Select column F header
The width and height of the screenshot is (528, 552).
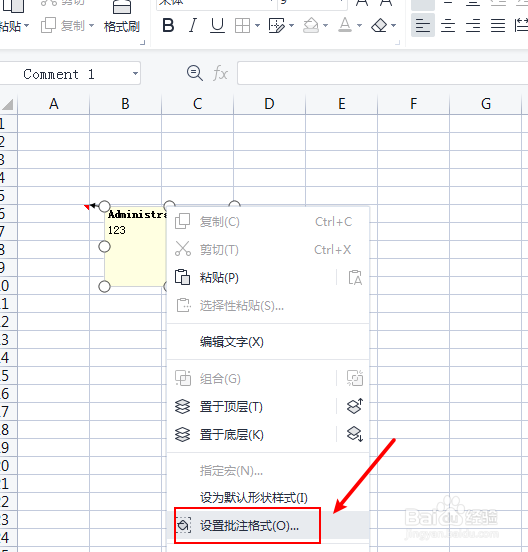click(414, 104)
